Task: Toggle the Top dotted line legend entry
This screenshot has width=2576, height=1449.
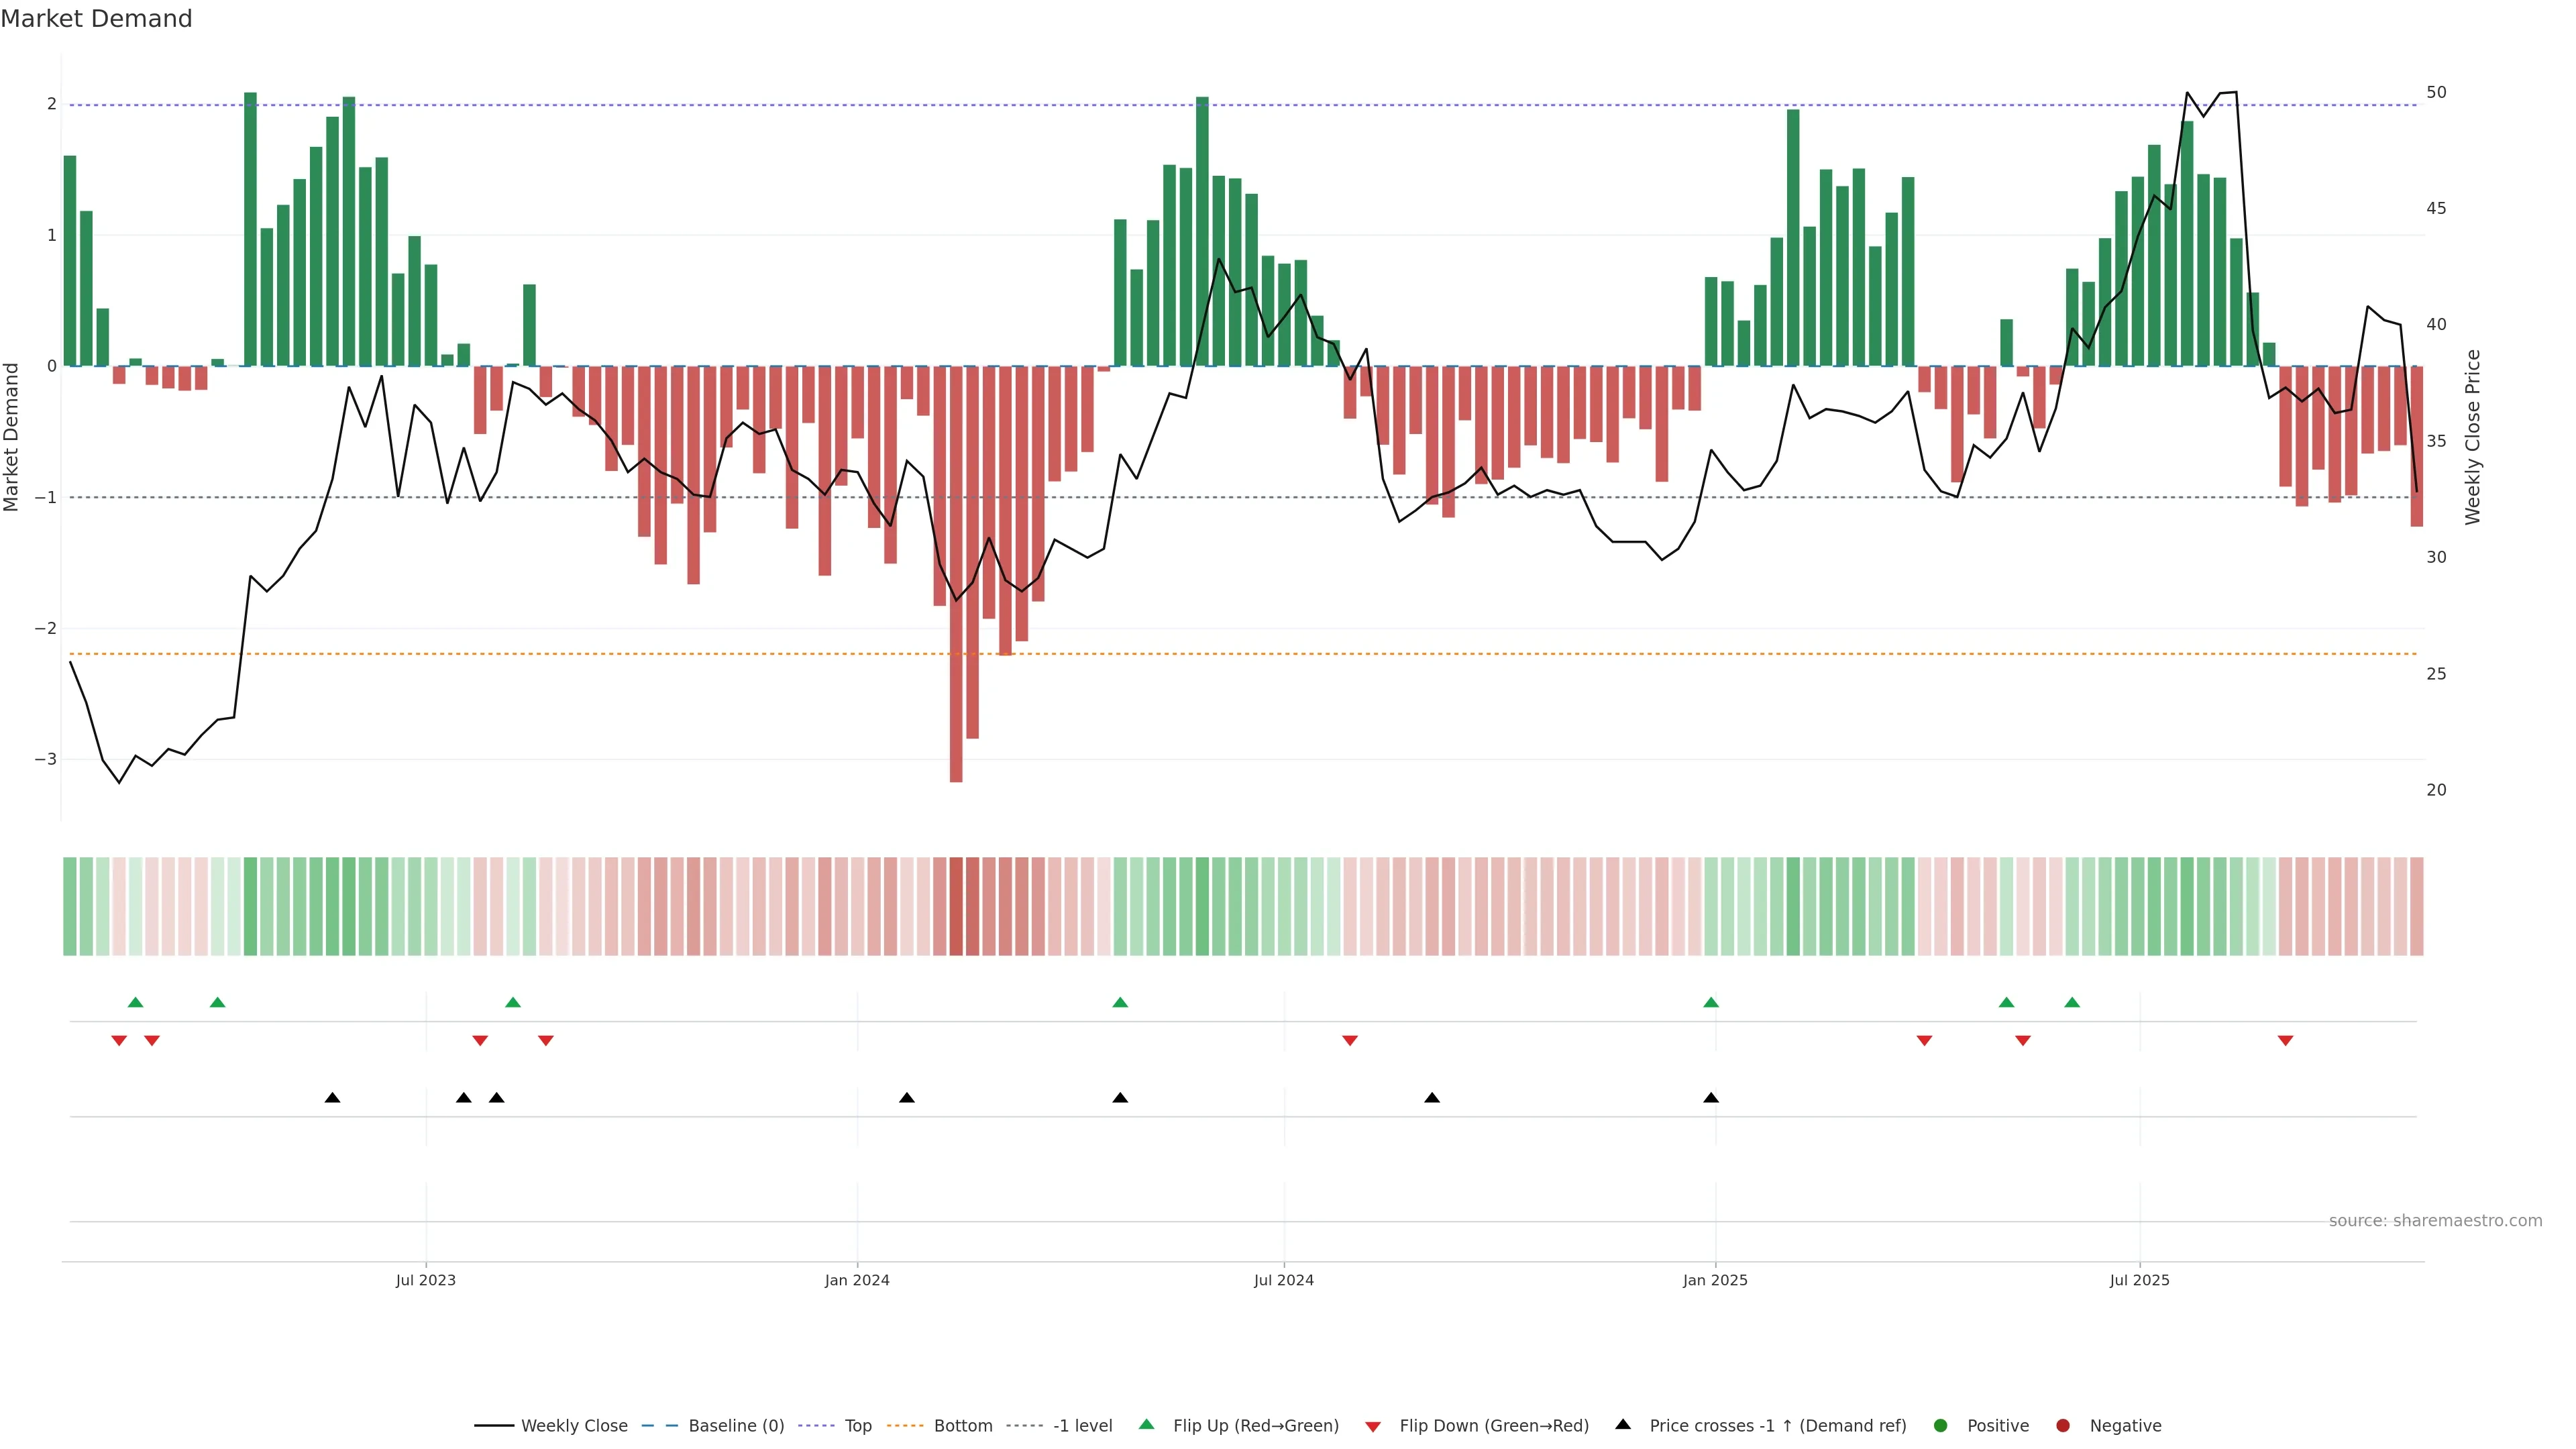Action: point(857,1425)
